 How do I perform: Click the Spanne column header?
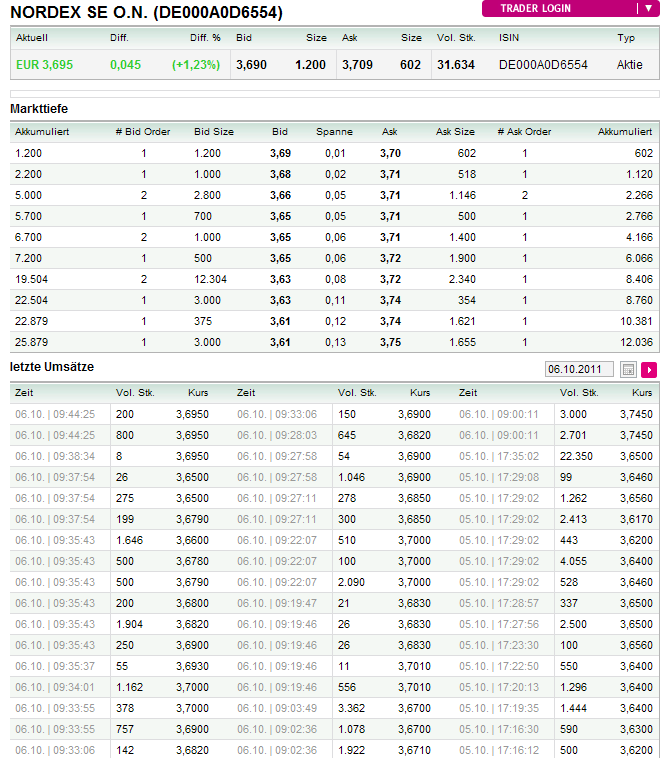pos(334,131)
